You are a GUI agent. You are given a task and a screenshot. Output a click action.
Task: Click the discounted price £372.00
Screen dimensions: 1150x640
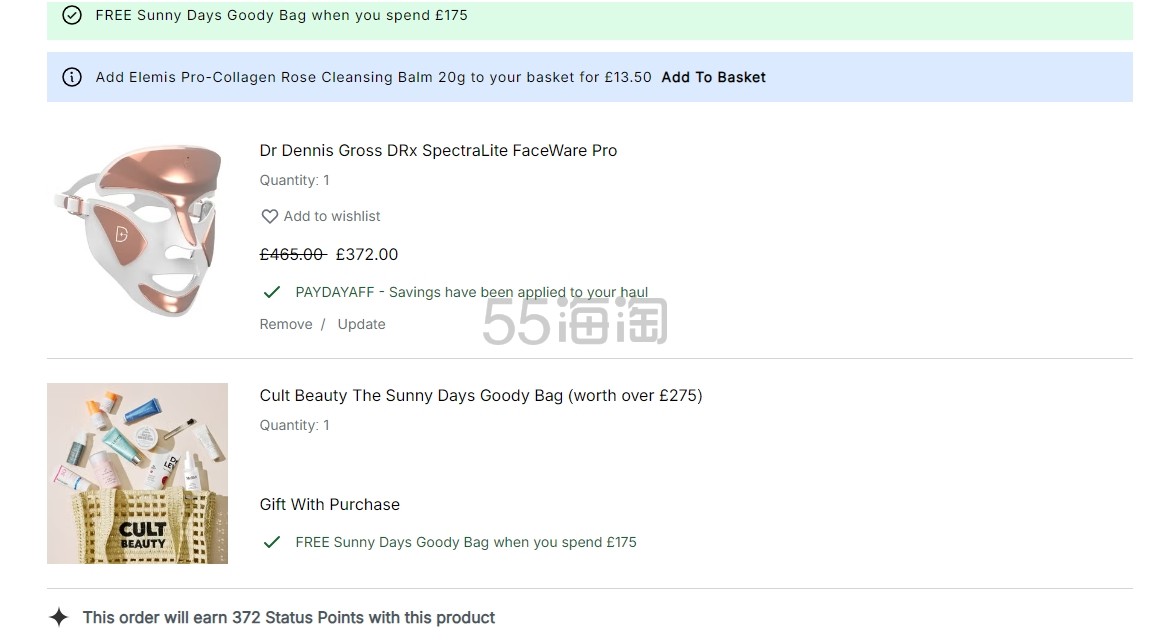[x=367, y=254]
